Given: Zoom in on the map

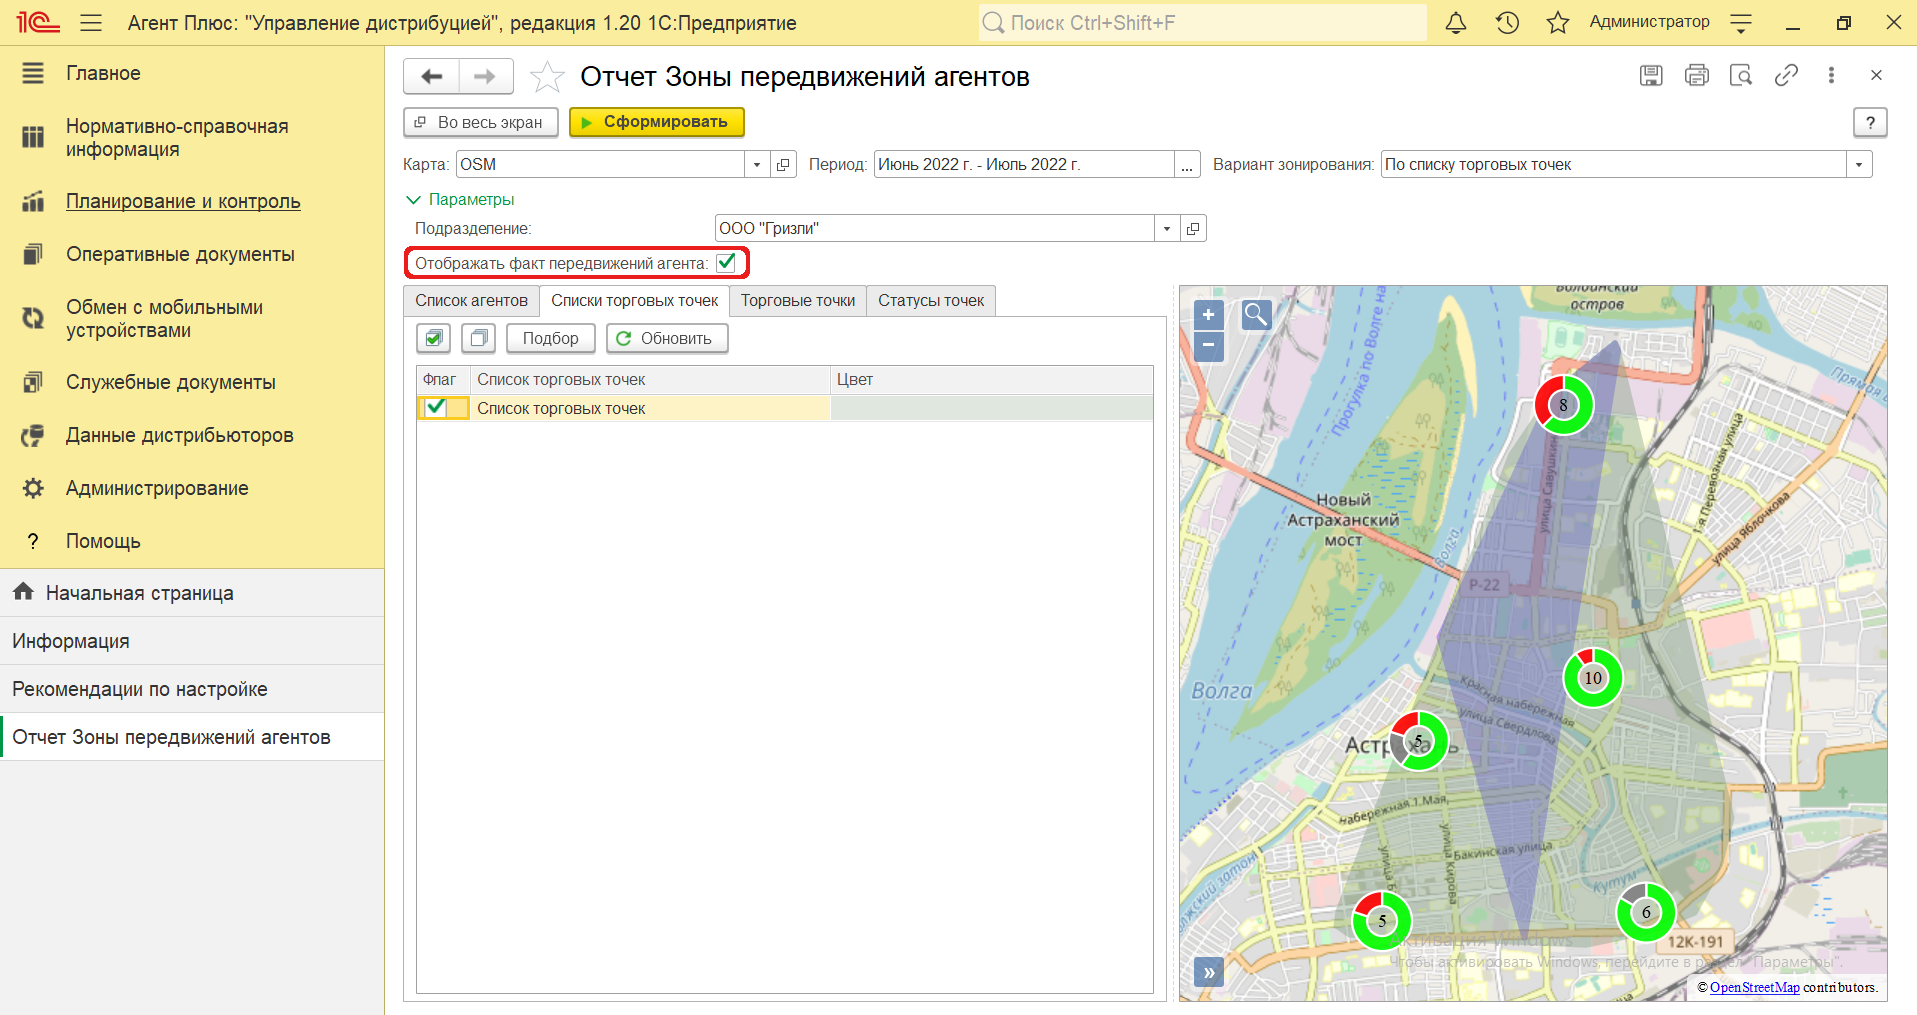Looking at the screenshot, I should coord(1208,315).
